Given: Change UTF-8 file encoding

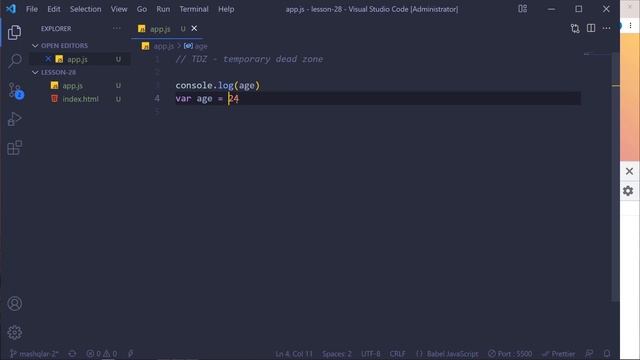Looking at the screenshot, I should (x=371, y=353).
